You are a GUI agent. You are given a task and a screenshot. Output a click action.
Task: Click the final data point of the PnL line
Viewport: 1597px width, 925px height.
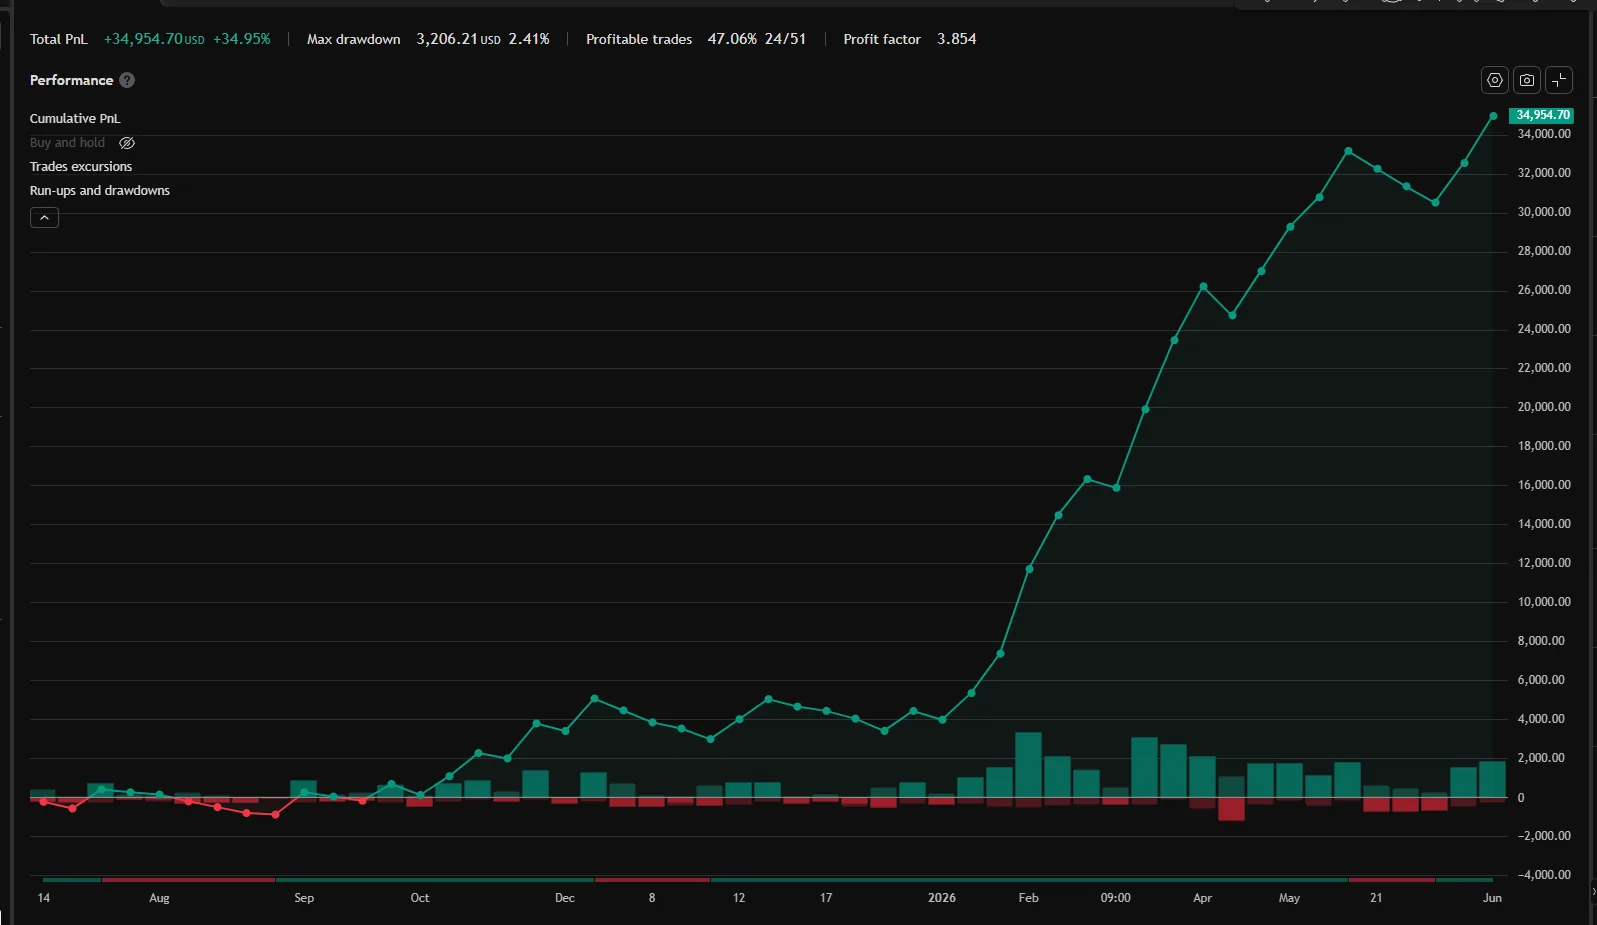coord(1493,116)
